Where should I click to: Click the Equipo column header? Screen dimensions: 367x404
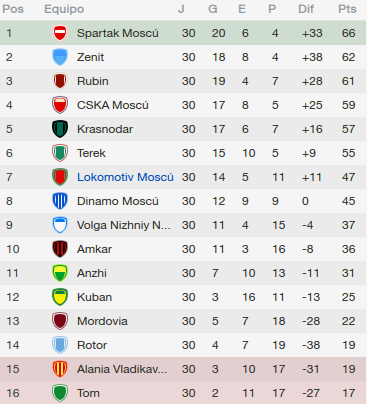[64, 9]
